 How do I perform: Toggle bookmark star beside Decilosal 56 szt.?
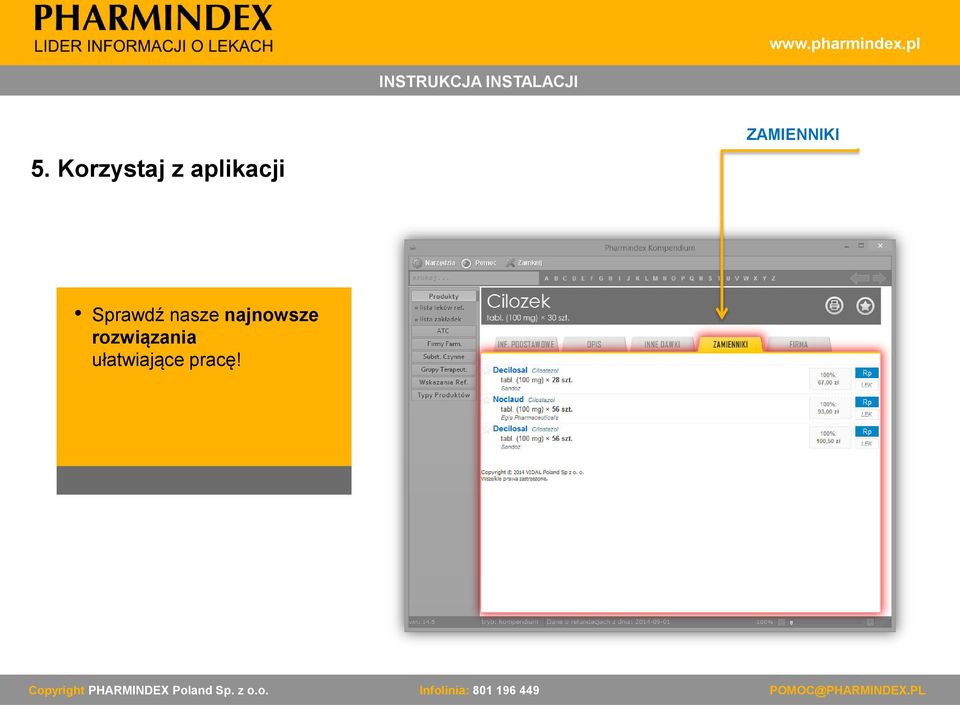(x=487, y=429)
